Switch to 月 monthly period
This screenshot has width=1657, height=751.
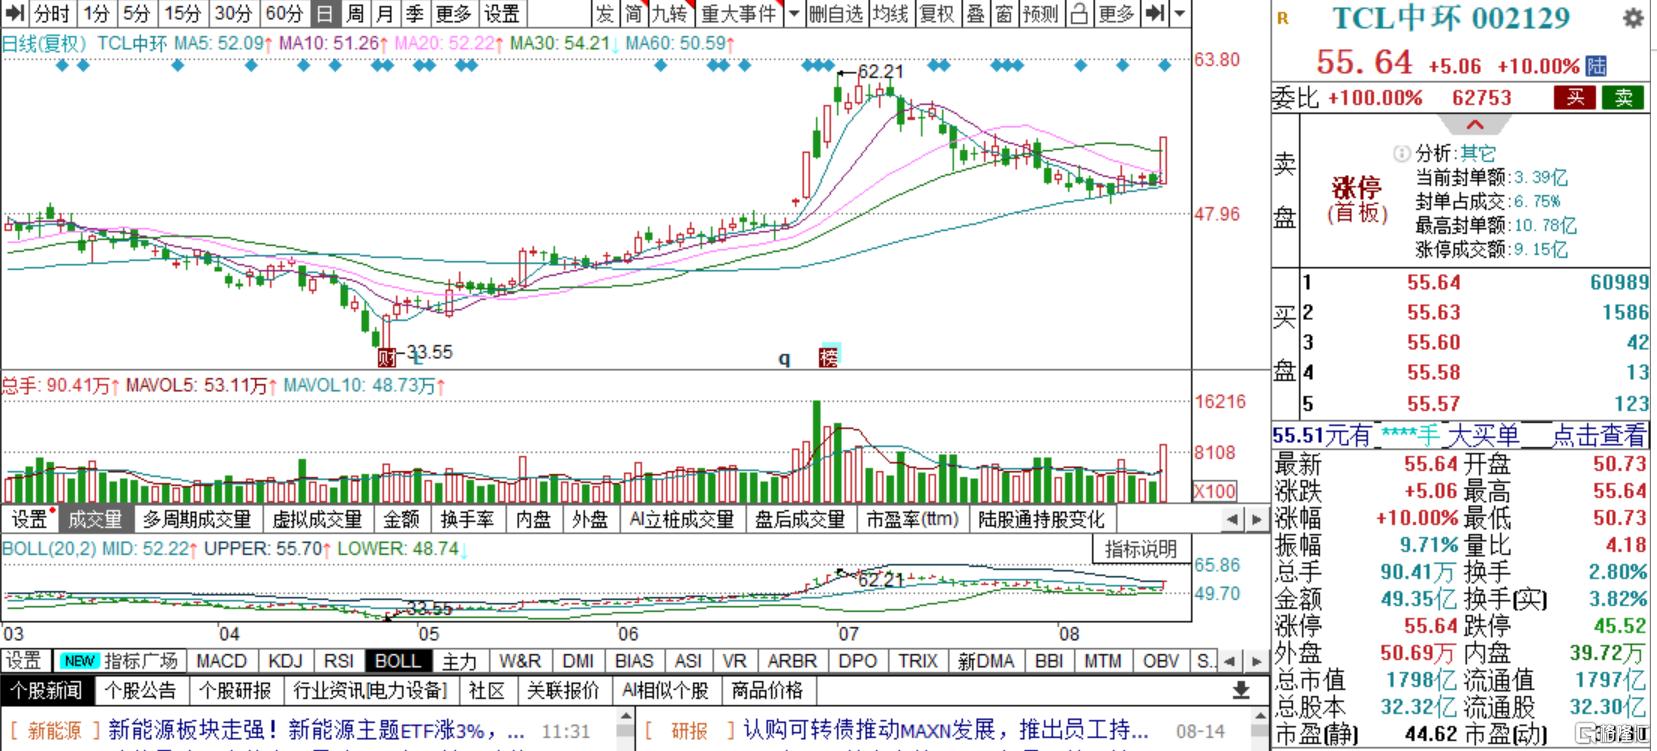tap(385, 13)
